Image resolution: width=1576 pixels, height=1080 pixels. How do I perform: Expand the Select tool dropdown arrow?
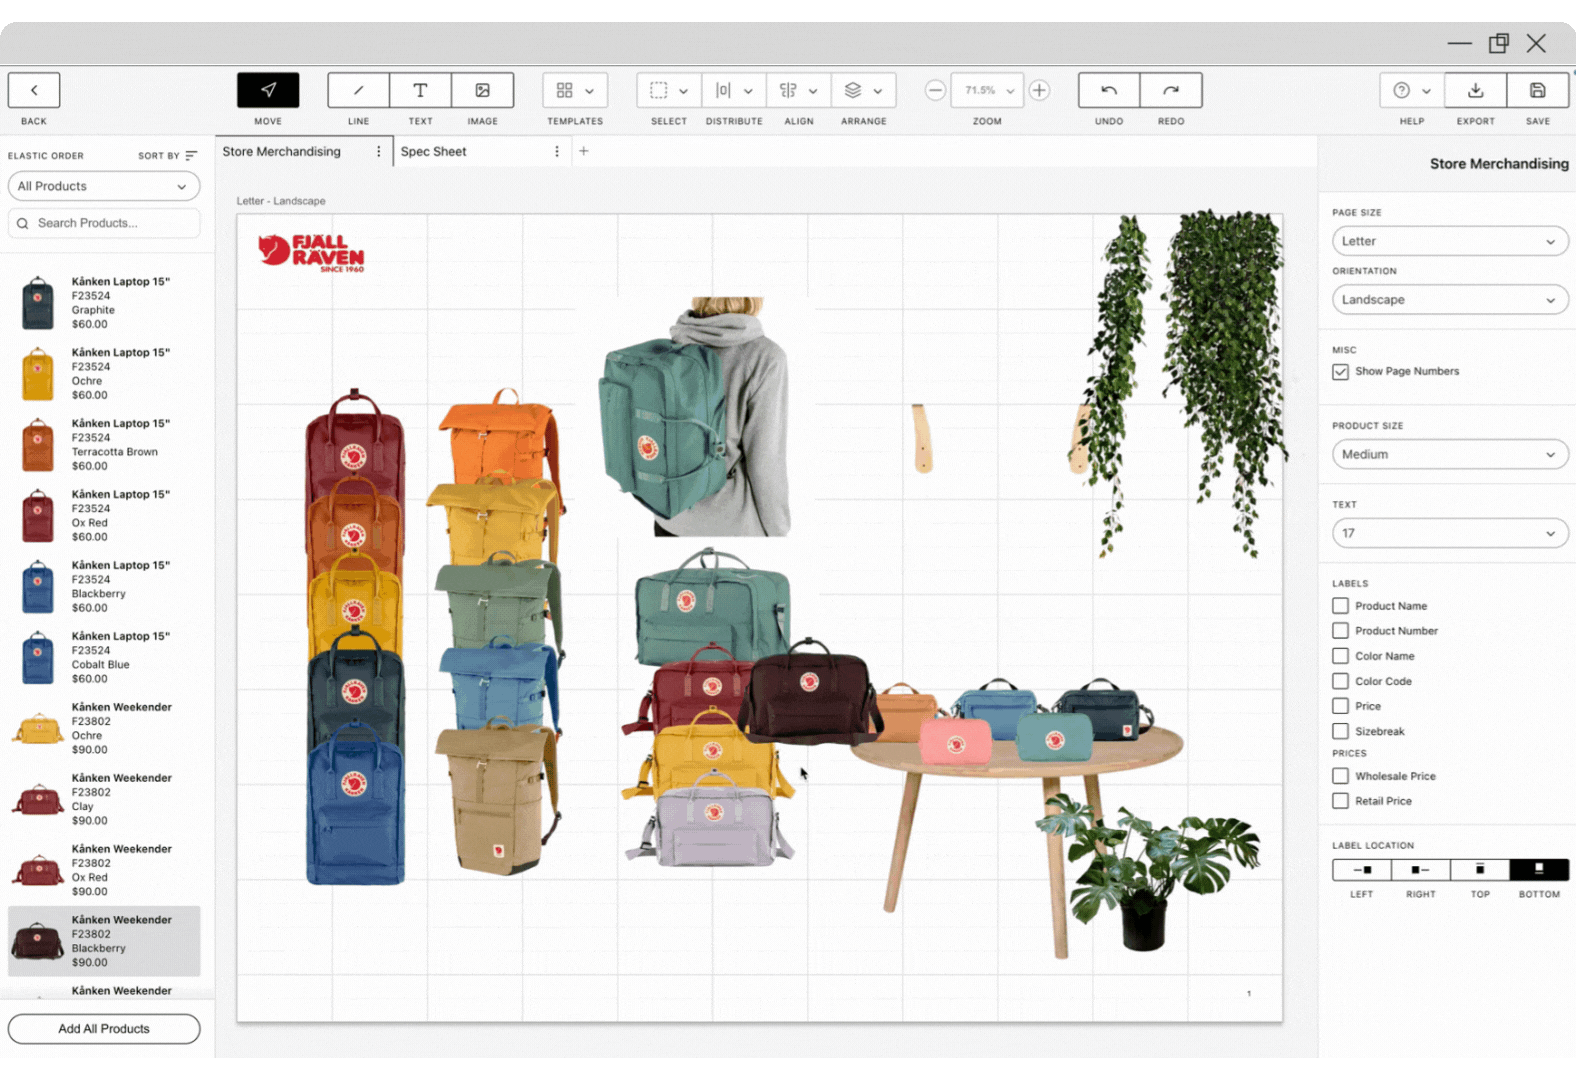point(684,91)
